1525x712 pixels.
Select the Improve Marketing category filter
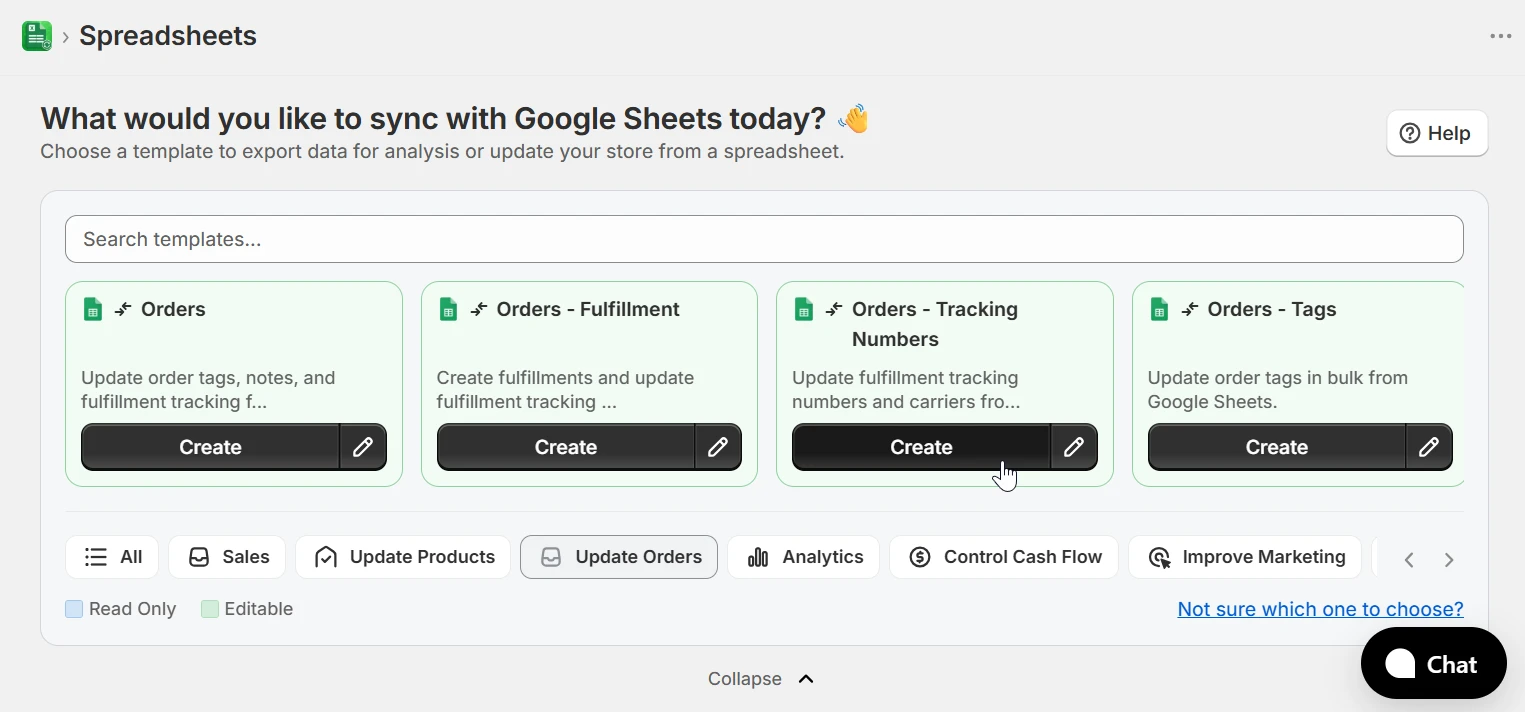[x=1245, y=557]
